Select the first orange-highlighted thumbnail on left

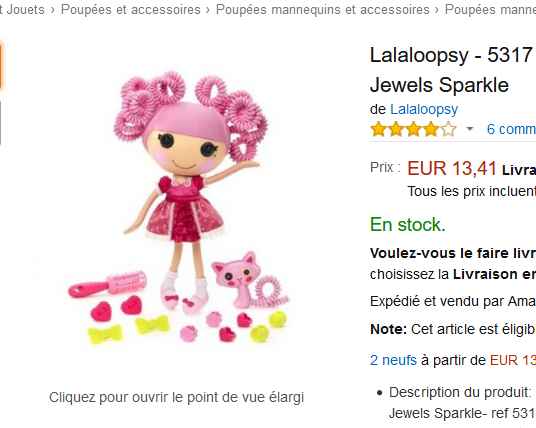click(x=1, y=65)
